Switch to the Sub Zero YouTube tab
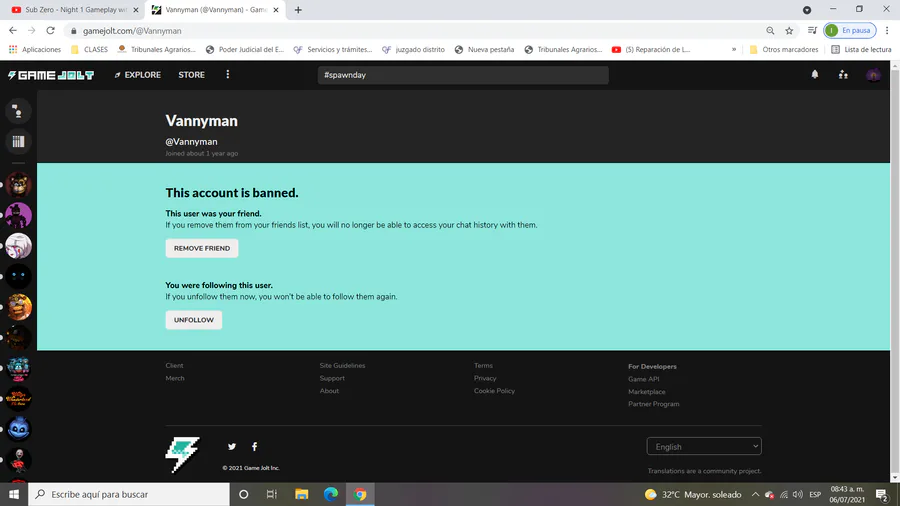The width and height of the screenshot is (900, 506). click(75, 10)
